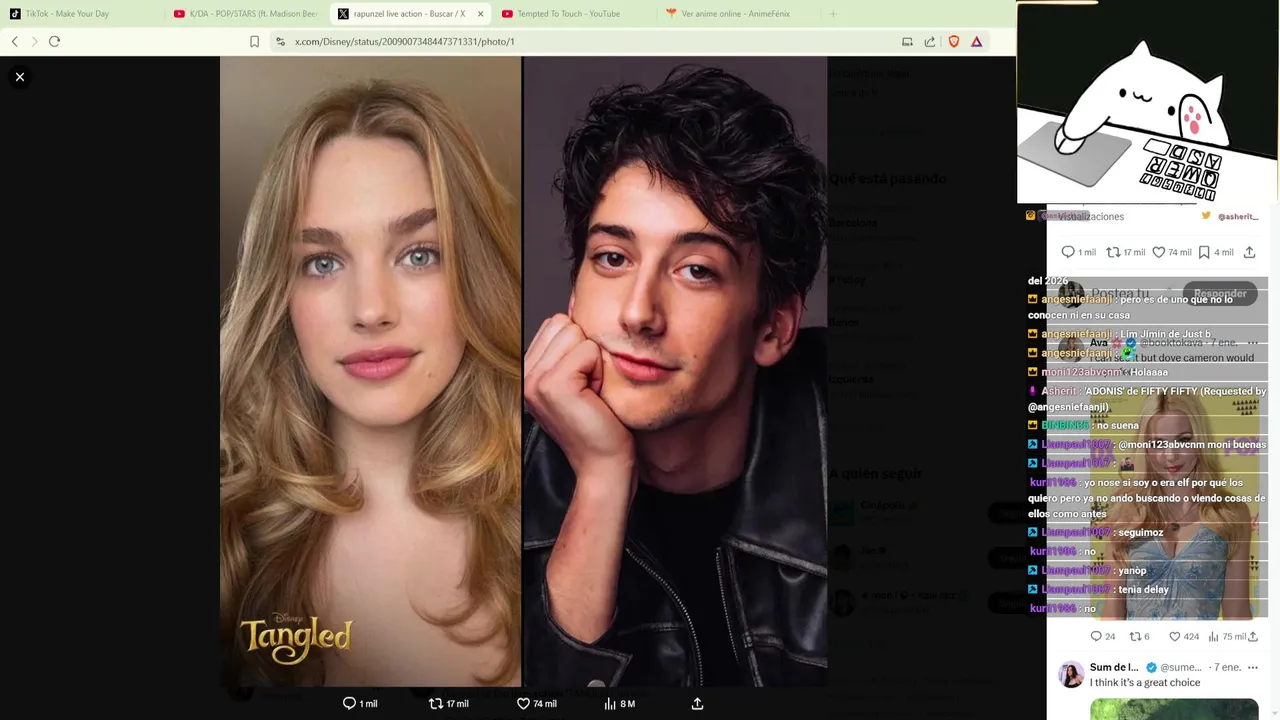The image size is (1280, 720).
Task: Share Ava's reply
Action: pyautogui.click(x=1253, y=636)
